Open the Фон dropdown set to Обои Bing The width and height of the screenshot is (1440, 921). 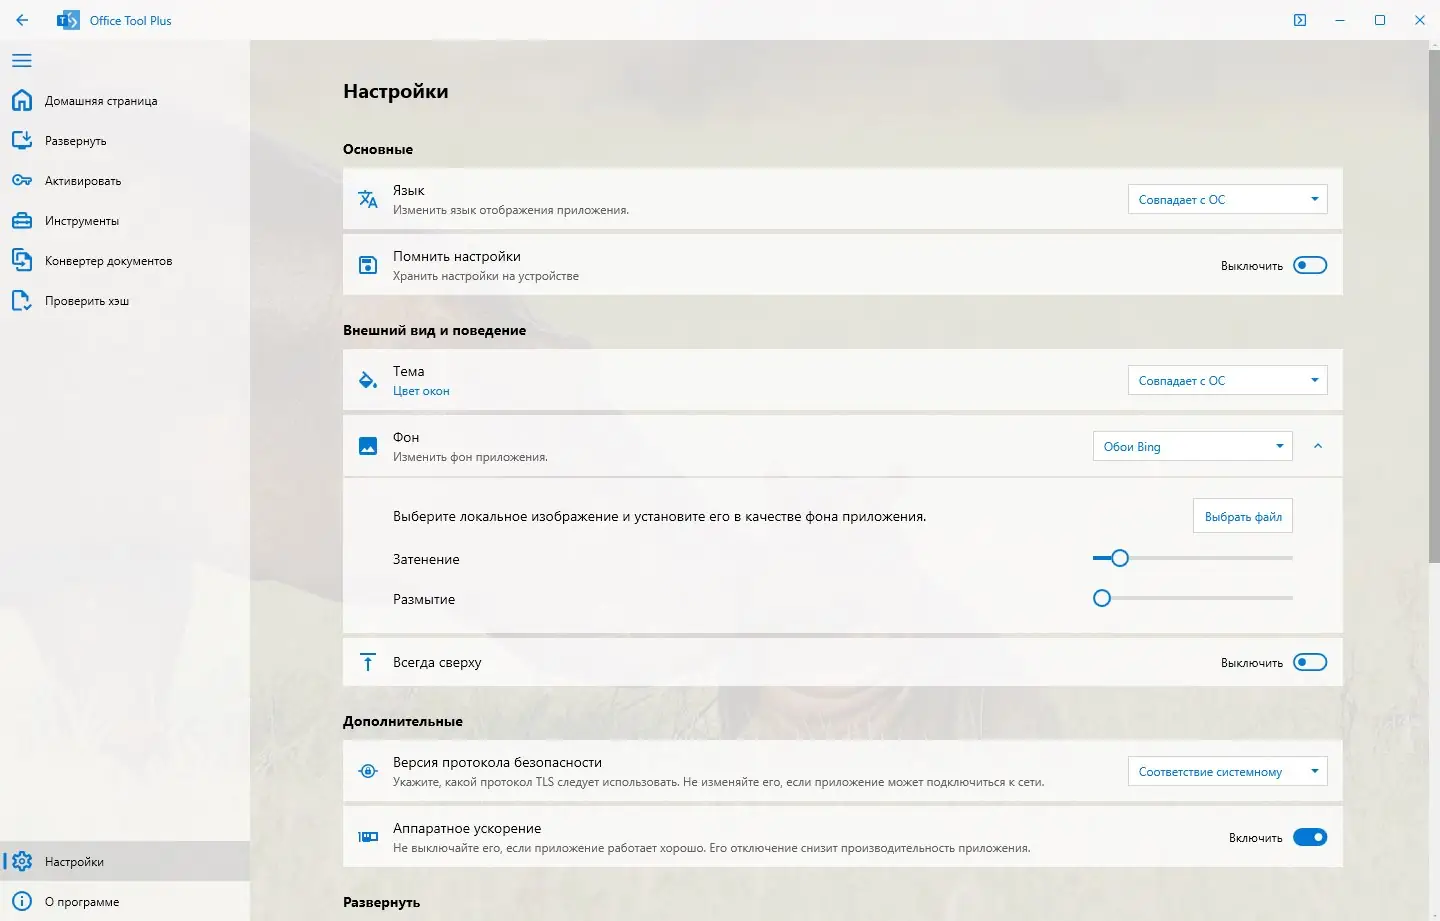pos(1192,446)
